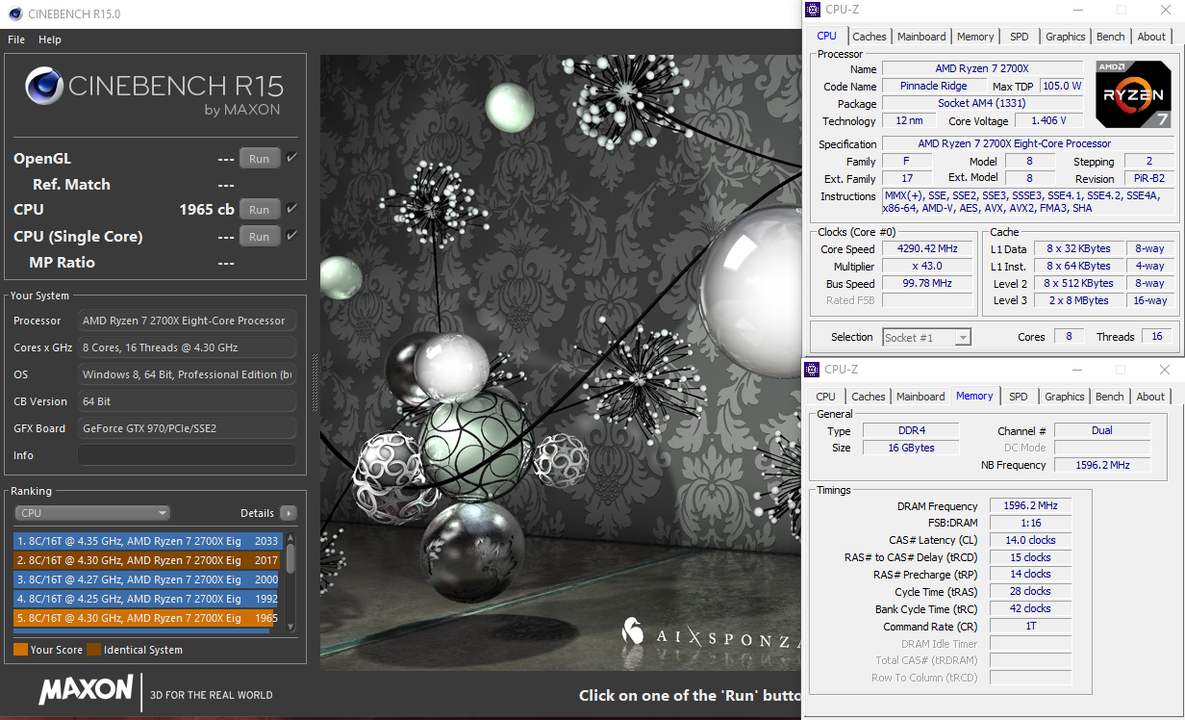Open About tab in upper CPU-Z window
This screenshot has width=1185, height=720.
[1151, 36]
